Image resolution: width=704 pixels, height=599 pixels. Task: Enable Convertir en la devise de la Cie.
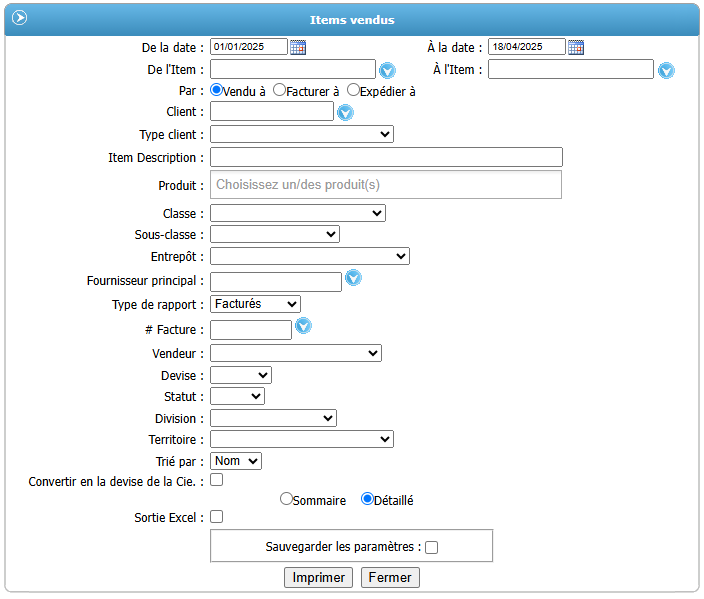pos(216,480)
